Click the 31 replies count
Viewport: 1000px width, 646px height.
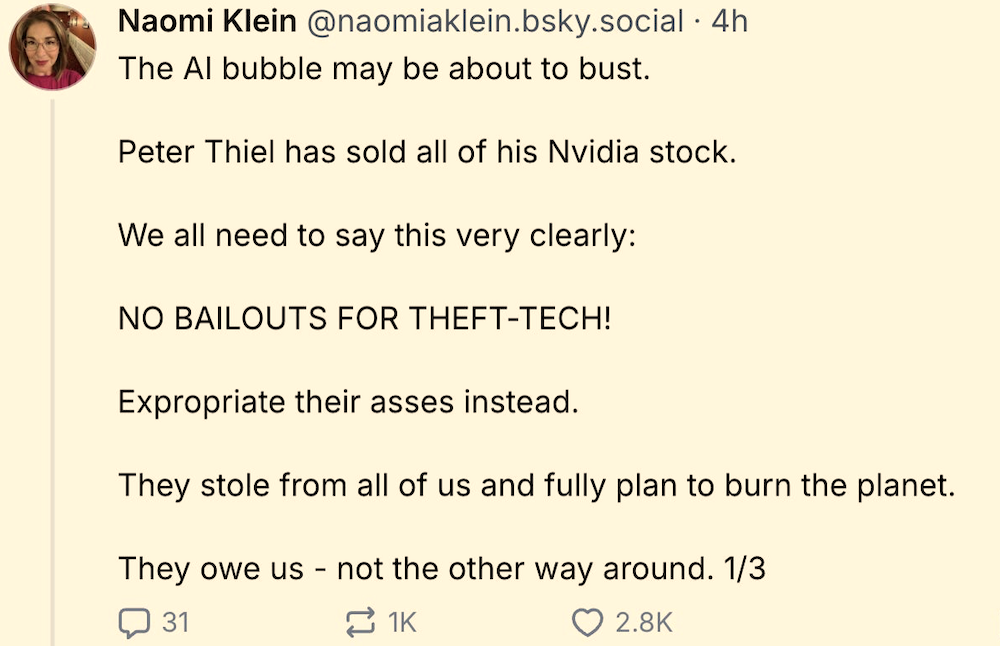175,623
